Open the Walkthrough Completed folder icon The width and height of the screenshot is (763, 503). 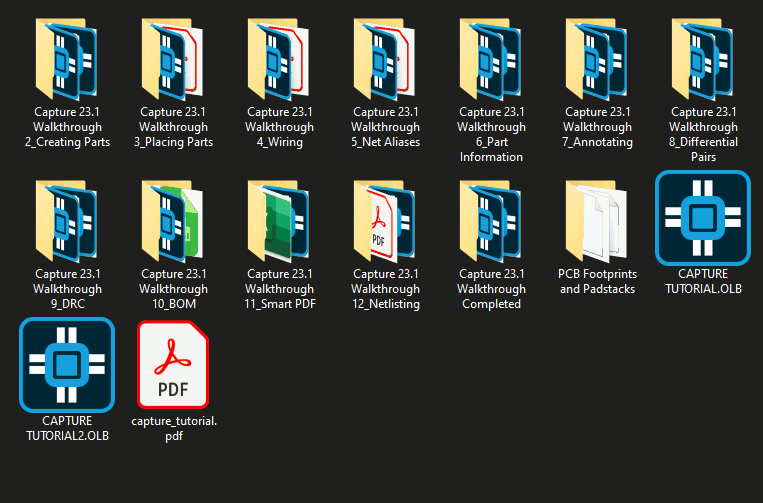tap(491, 221)
